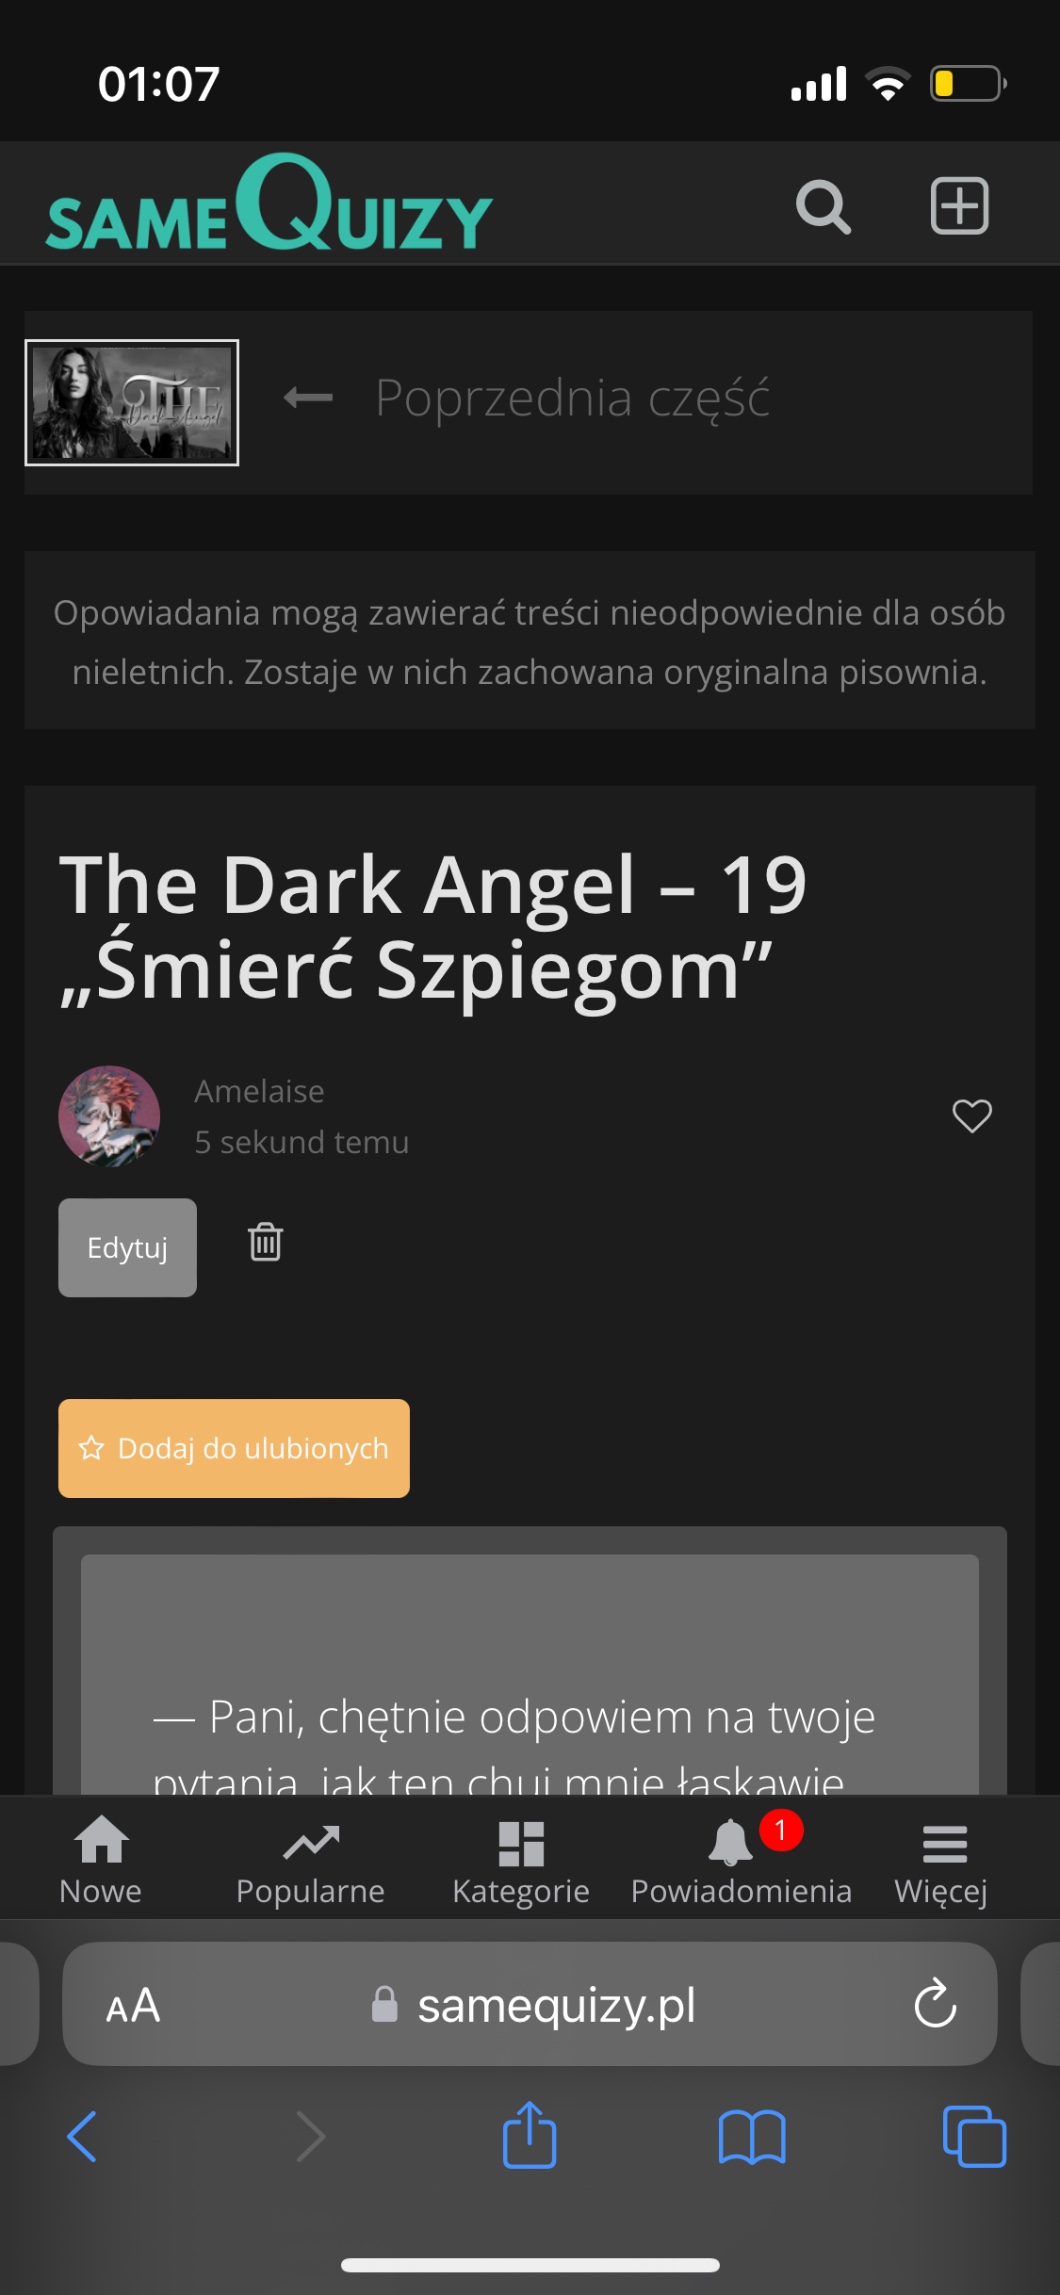
Task: Reload the page in Safari
Action: click(935, 2003)
